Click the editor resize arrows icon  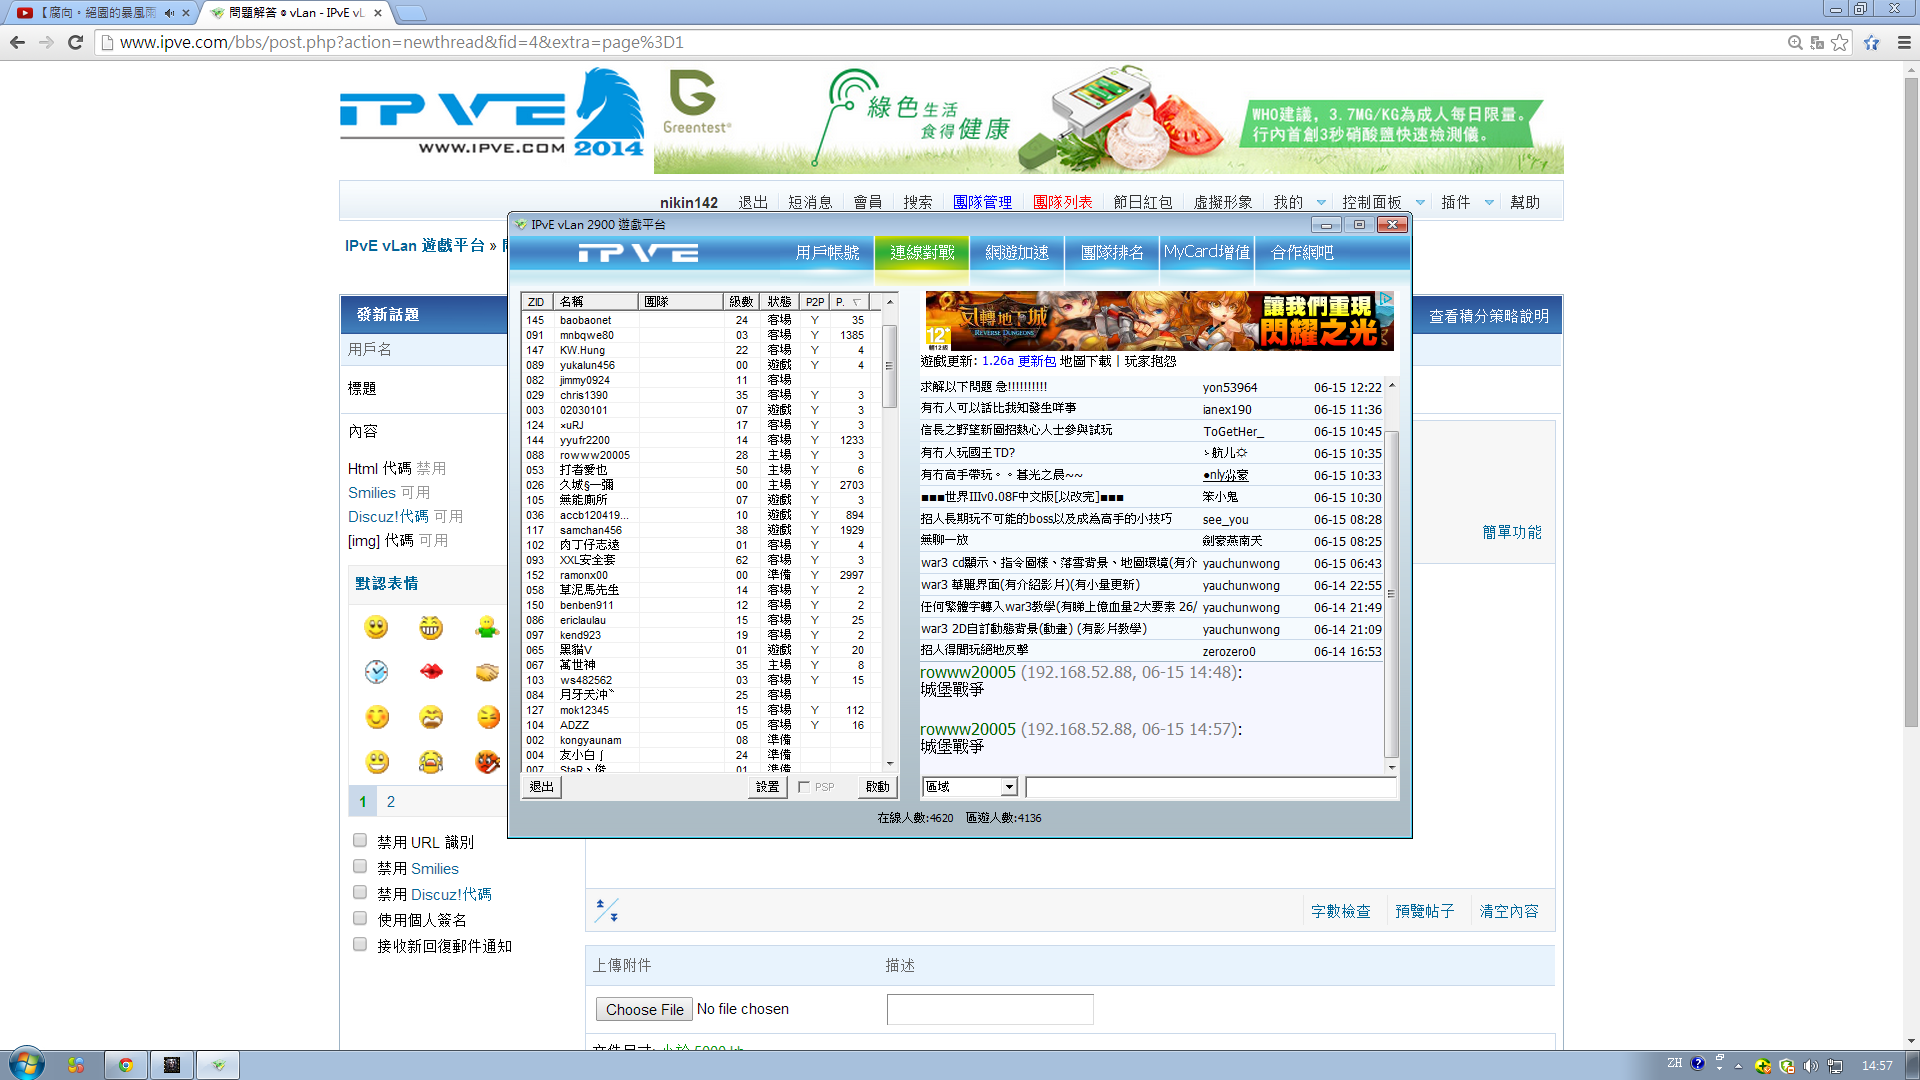[607, 910]
